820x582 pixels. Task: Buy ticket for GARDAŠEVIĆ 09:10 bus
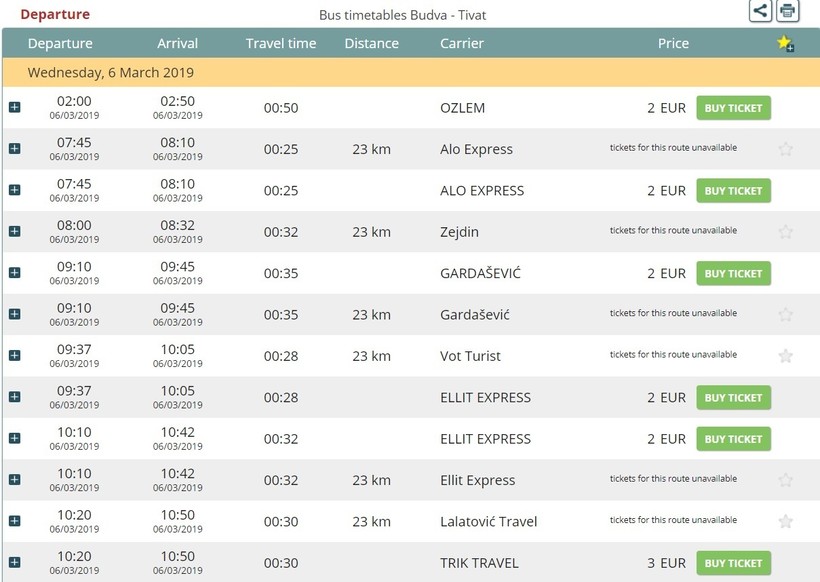click(733, 273)
